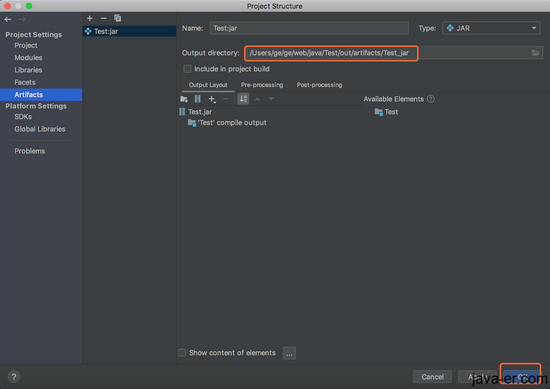Screen dimensions: 550x389
Task: Open Problems page
Action: click(x=30, y=151)
